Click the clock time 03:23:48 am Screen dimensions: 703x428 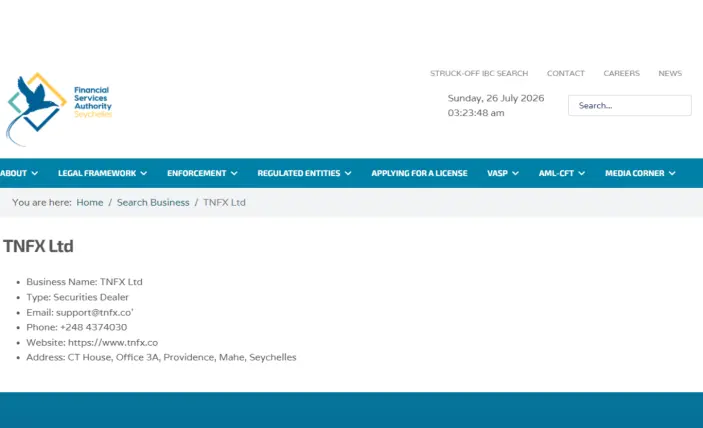coord(476,113)
